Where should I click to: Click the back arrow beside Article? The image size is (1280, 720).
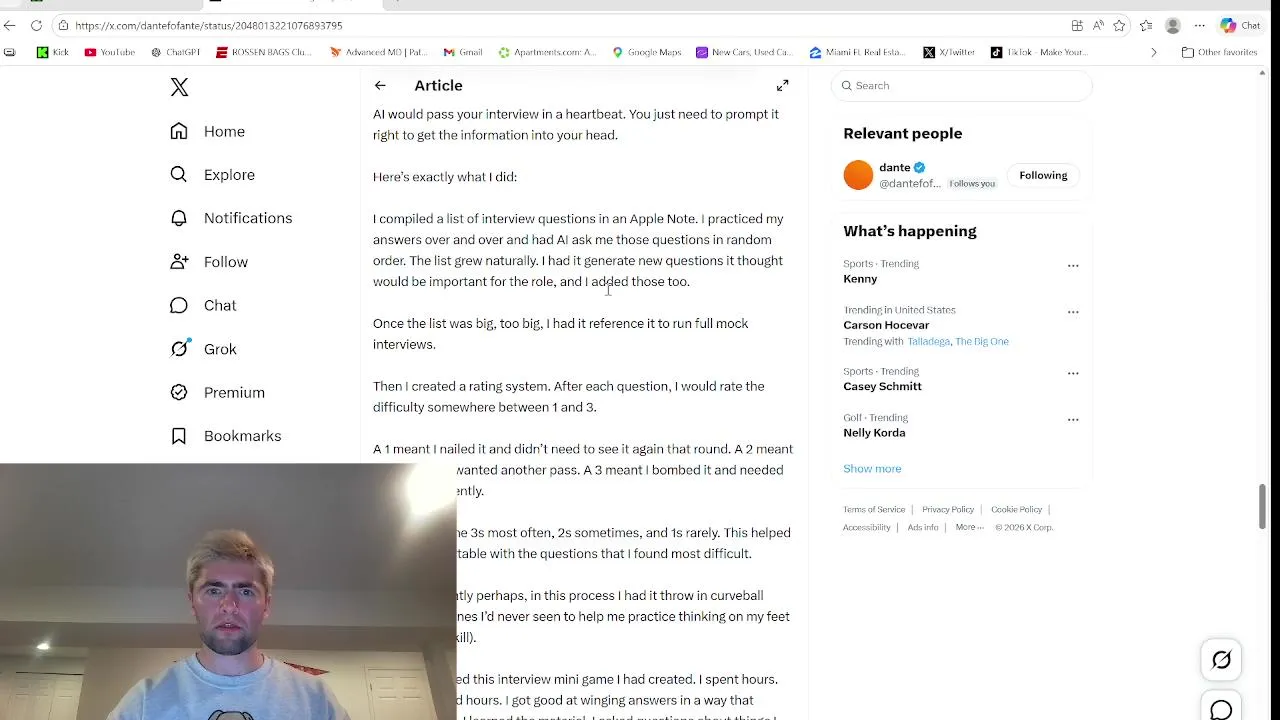coord(380,86)
